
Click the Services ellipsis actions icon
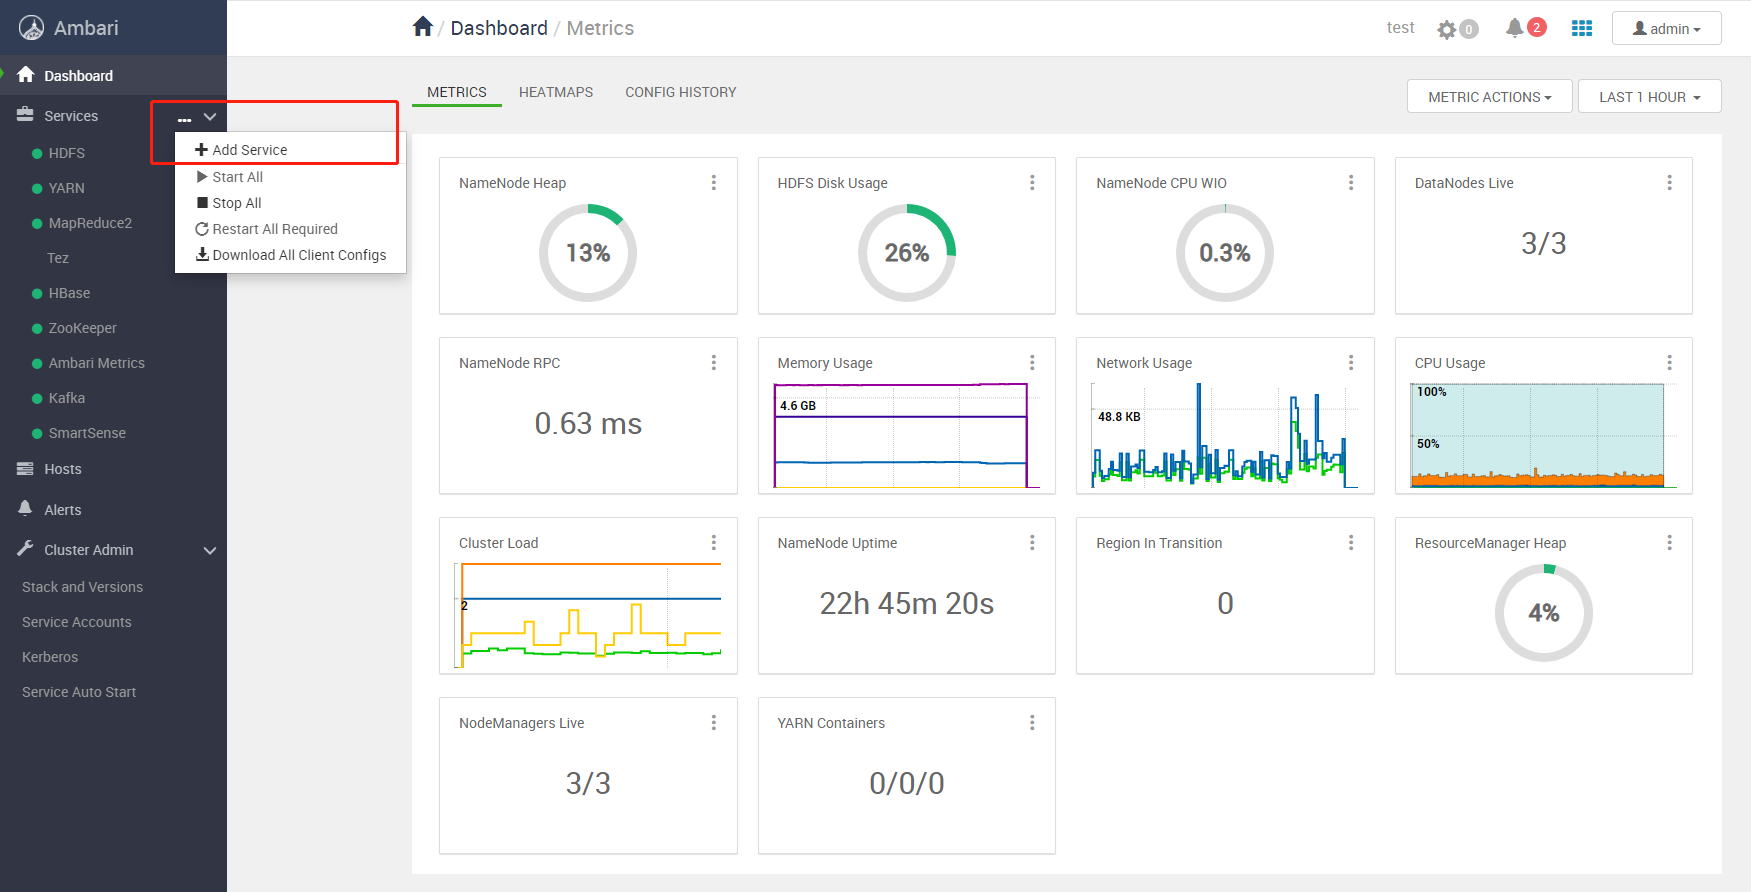pos(184,118)
